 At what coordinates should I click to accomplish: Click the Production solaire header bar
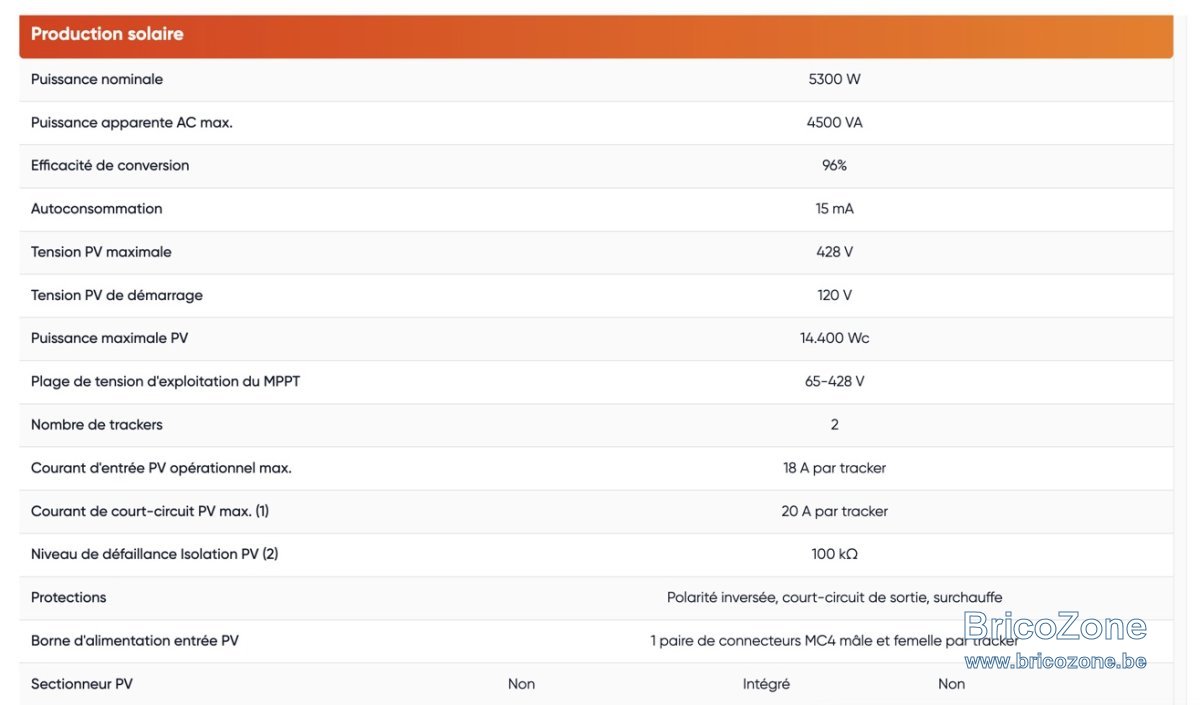[596, 36]
